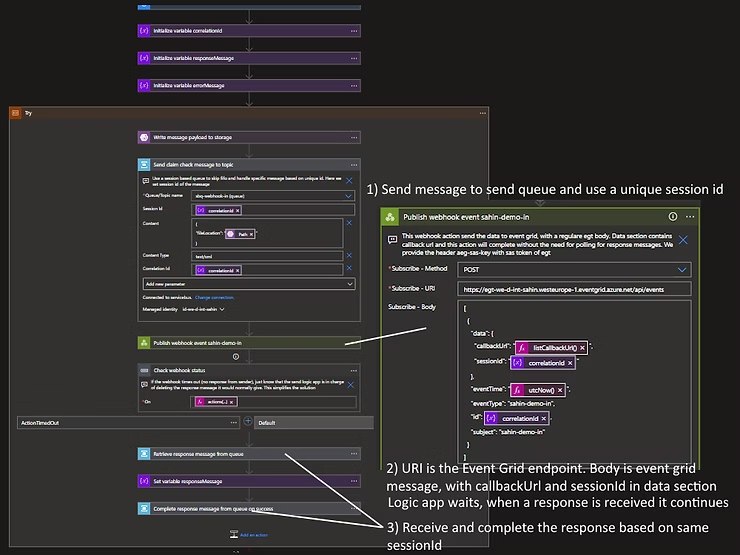740x555 pixels.
Task: Open the Queue/Topic name dropdown
Action: (347, 196)
